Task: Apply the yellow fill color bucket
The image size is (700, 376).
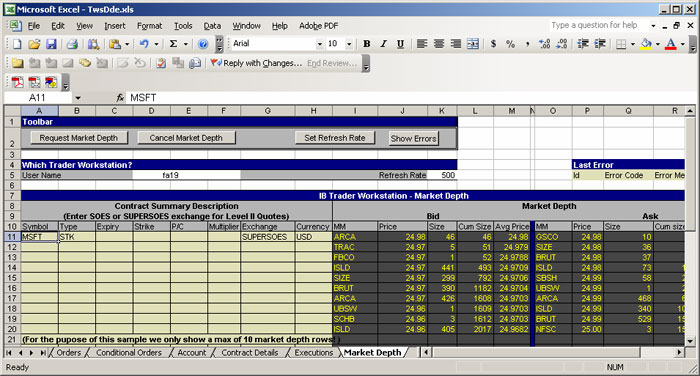Action: (x=646, y=44)
